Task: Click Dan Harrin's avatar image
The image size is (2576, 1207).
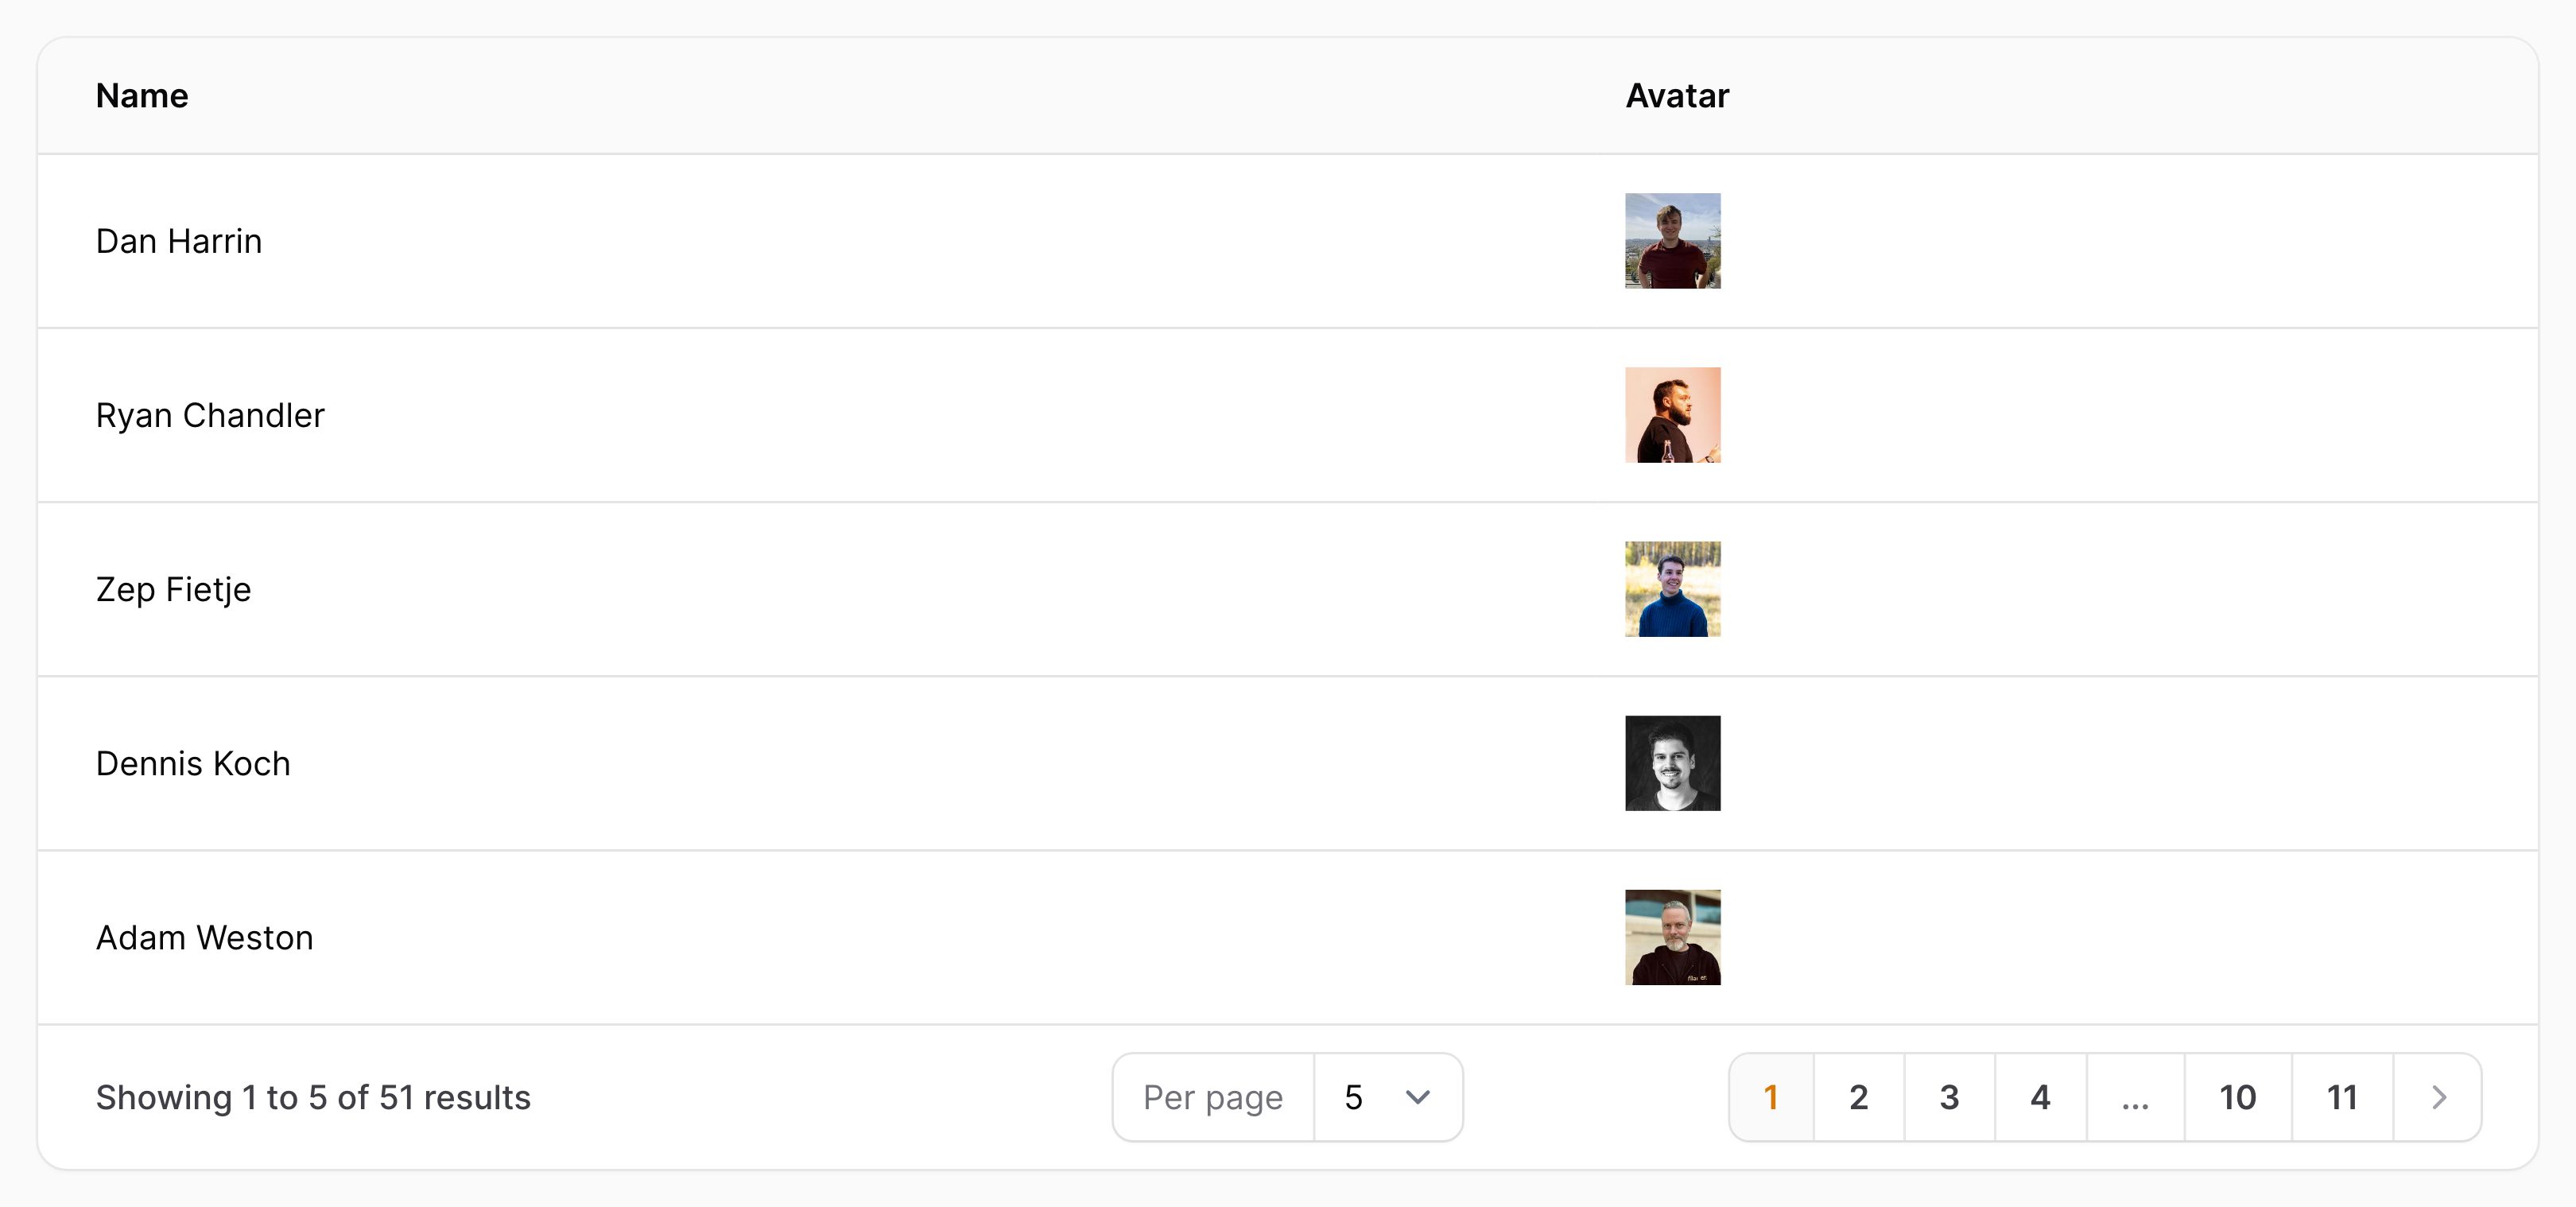Action: [x=1673, y=241]
